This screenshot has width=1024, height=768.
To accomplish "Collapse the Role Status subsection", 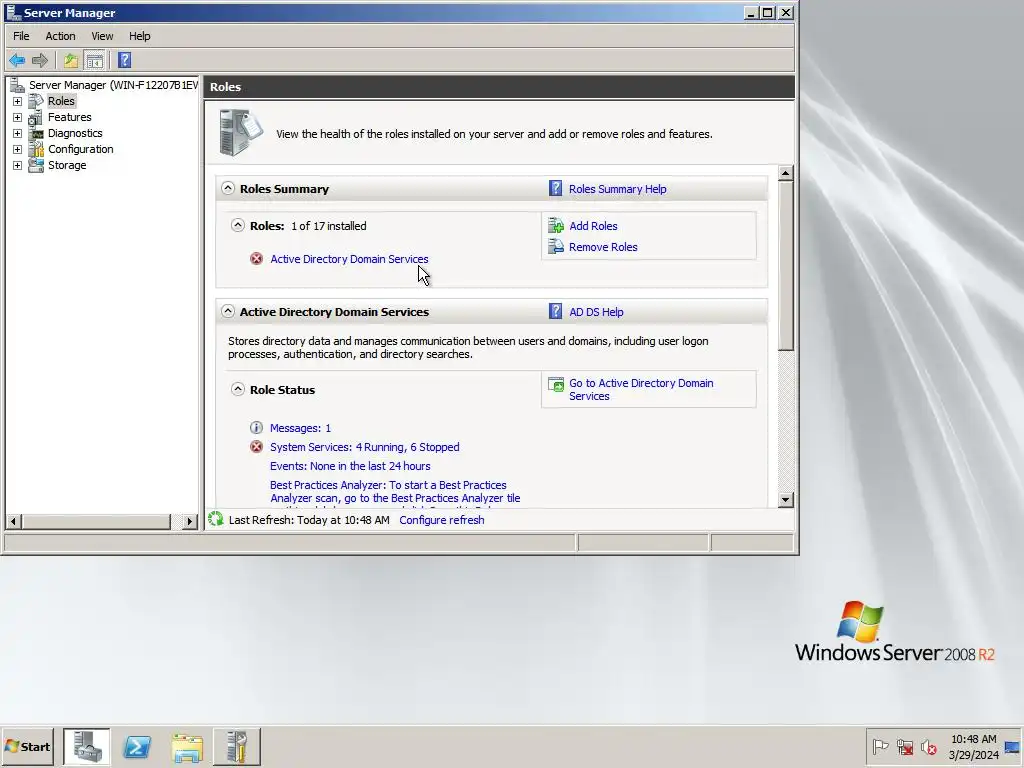I will tap(238, 389).
